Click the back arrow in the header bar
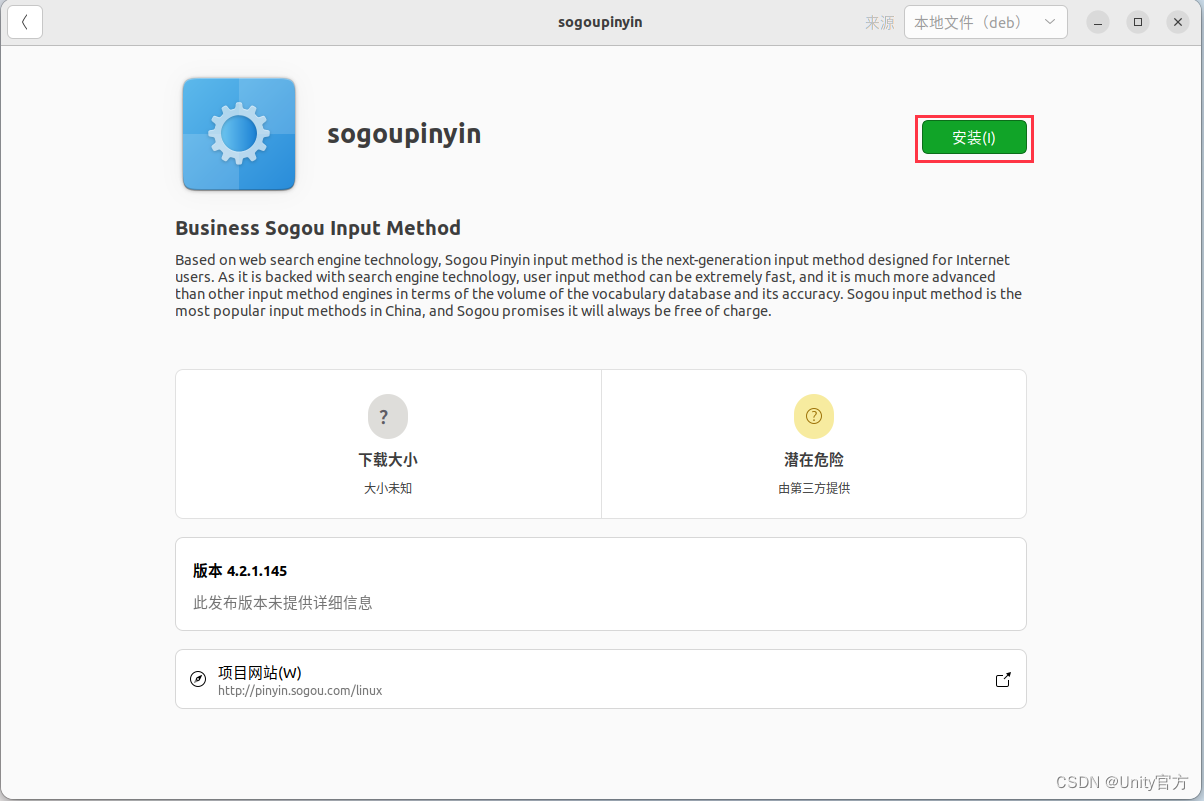1204x801 pixels. click(x=25, y=22)
